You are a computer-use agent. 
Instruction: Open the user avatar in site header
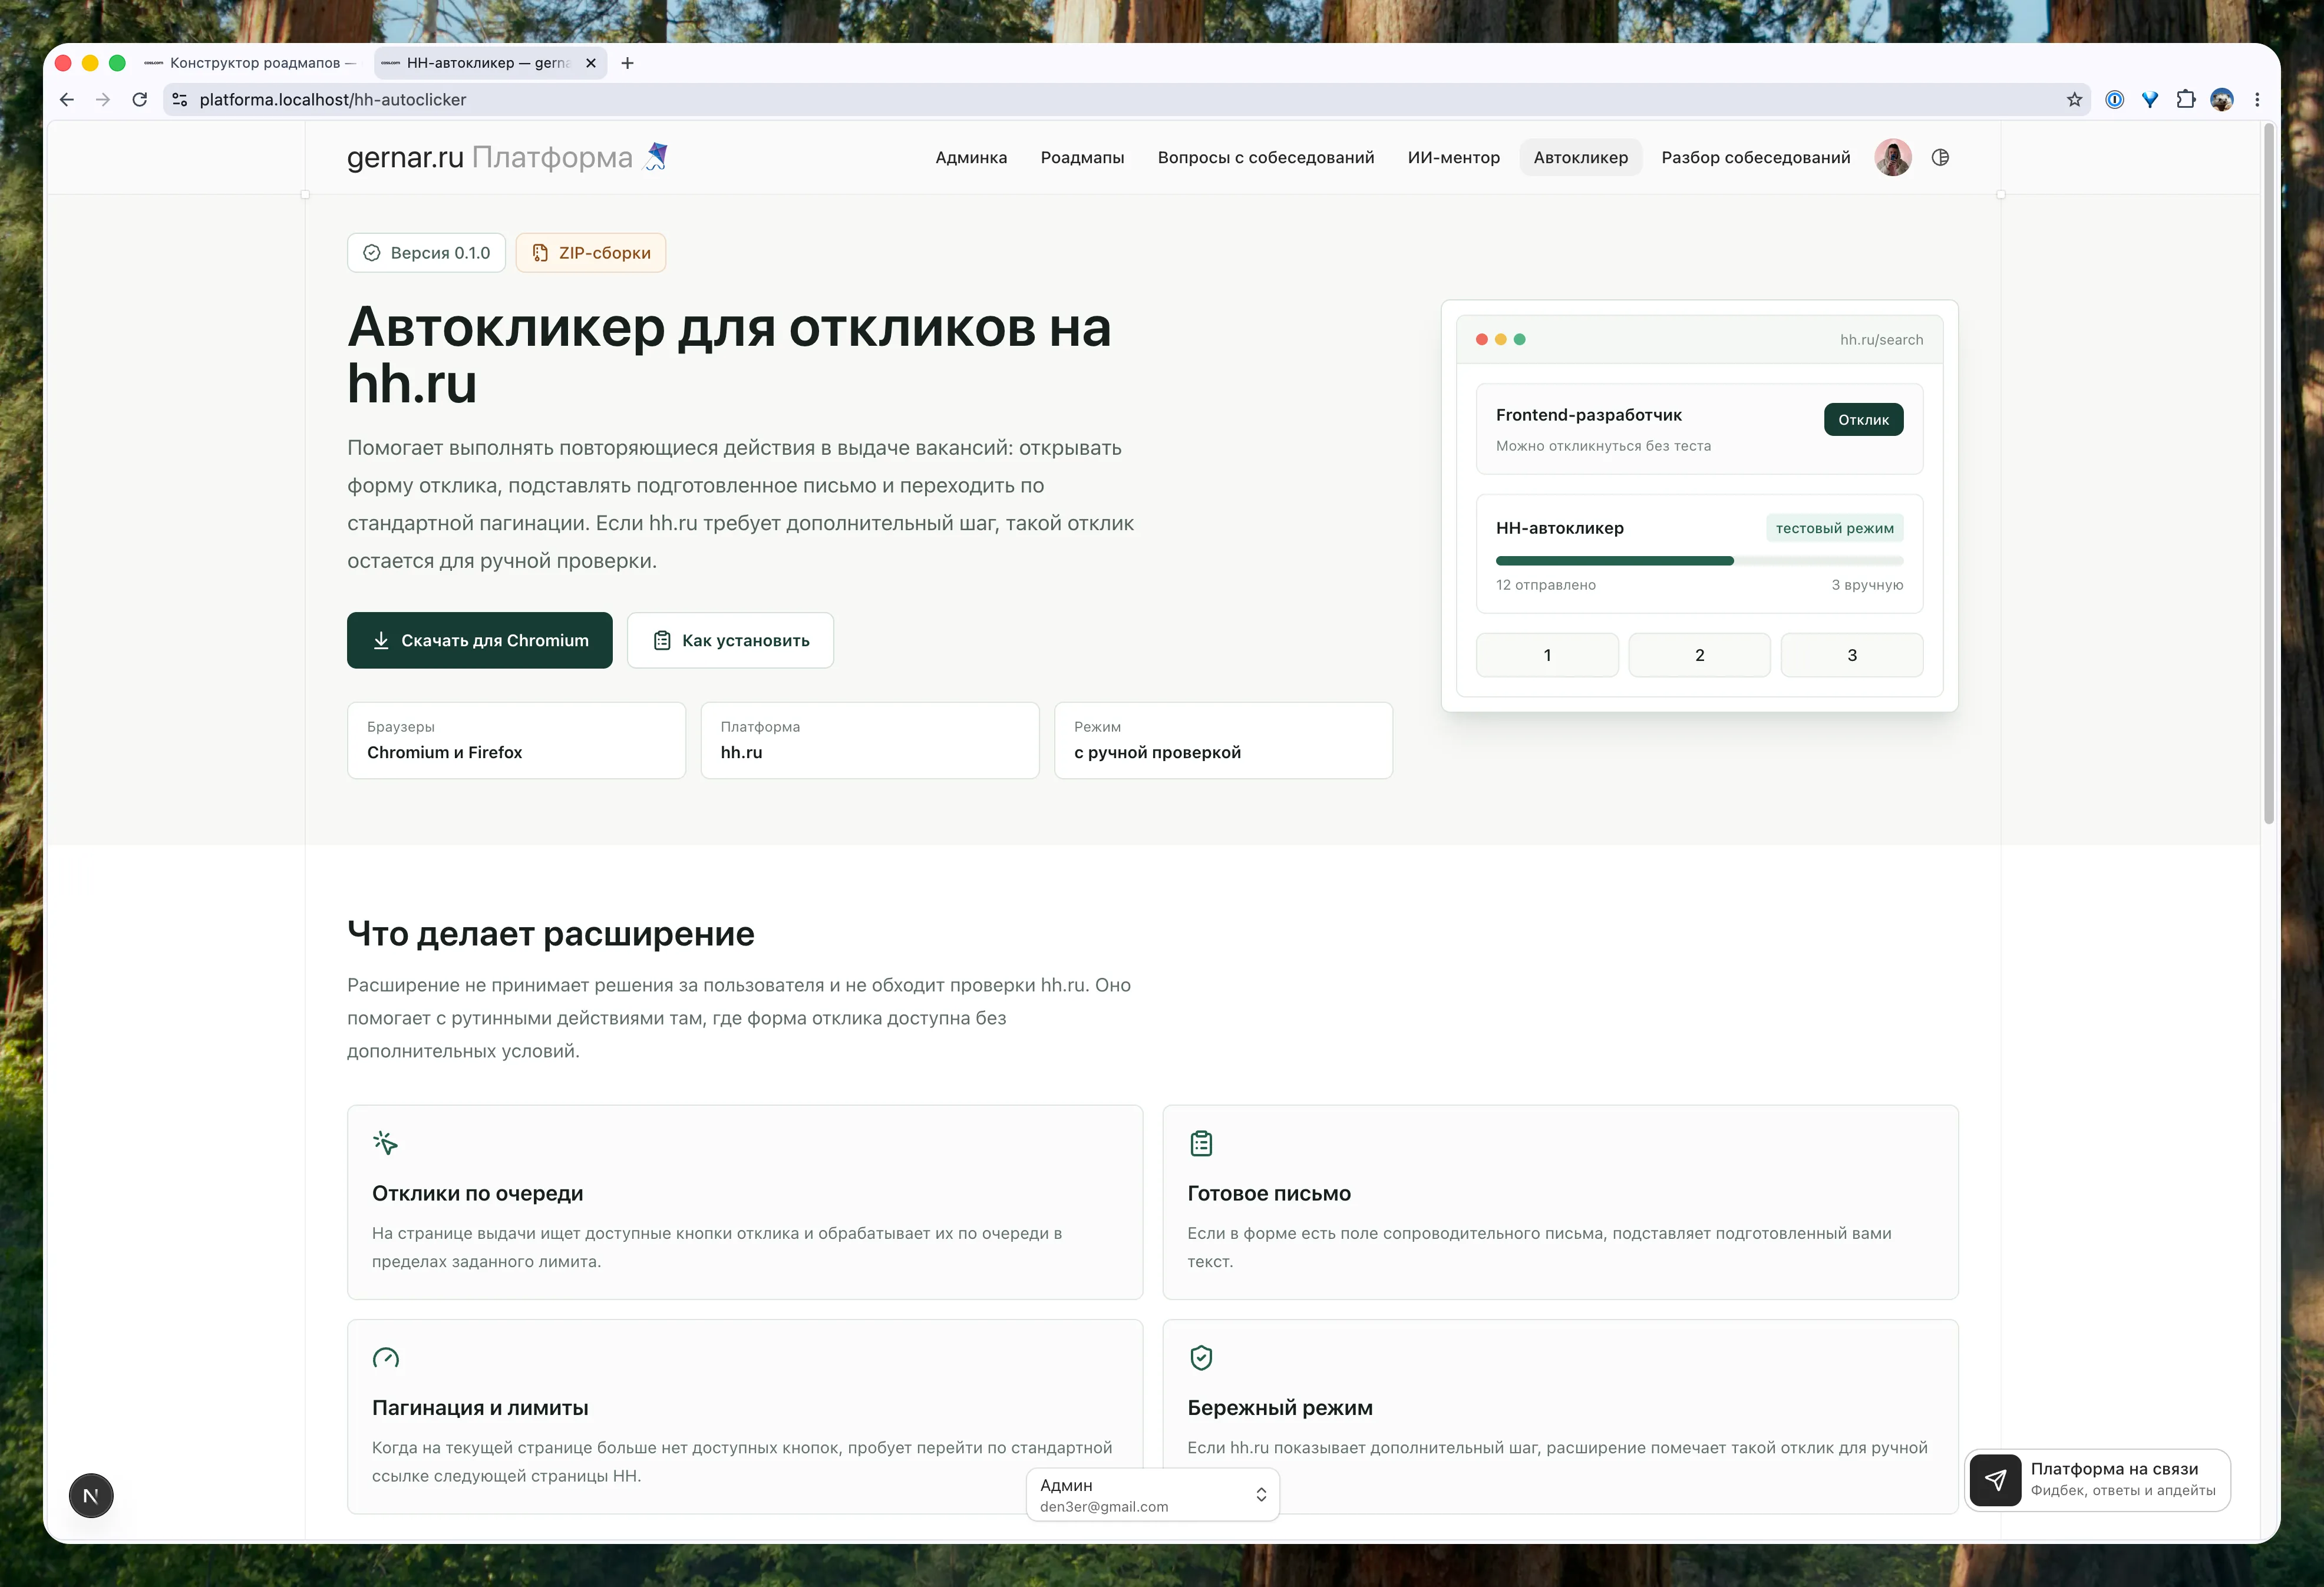pos(1893,157)
